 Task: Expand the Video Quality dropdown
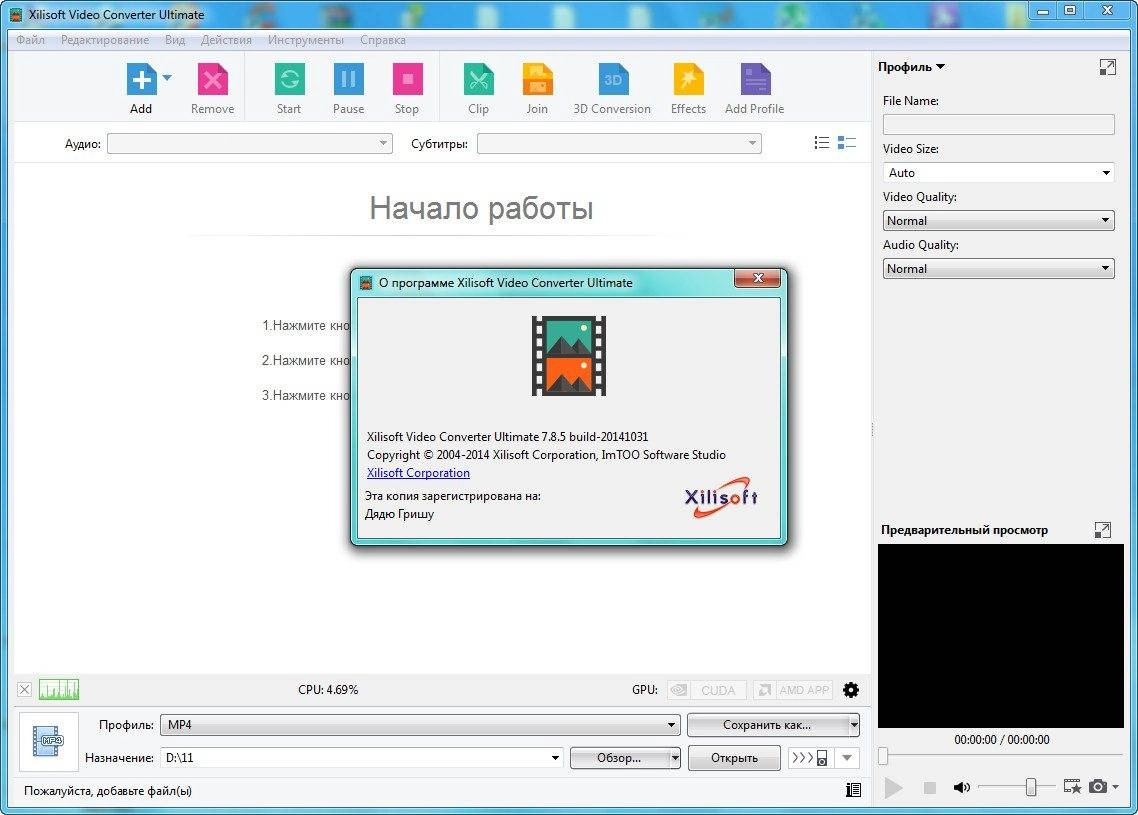(x=999, y=221)
